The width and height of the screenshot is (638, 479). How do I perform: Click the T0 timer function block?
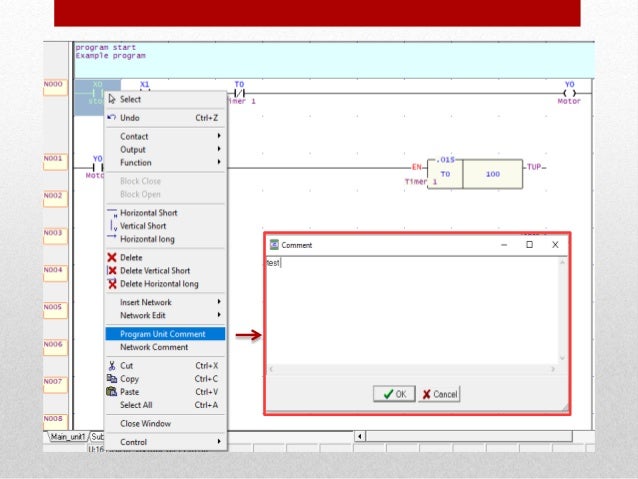pos(475,174)
